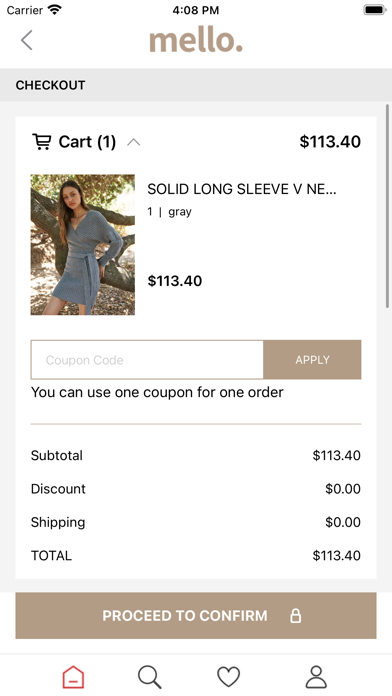Open the gray dress product thumbnail
Image resolution: width=392 pixels, height=696 pixels.
[83, 245]
